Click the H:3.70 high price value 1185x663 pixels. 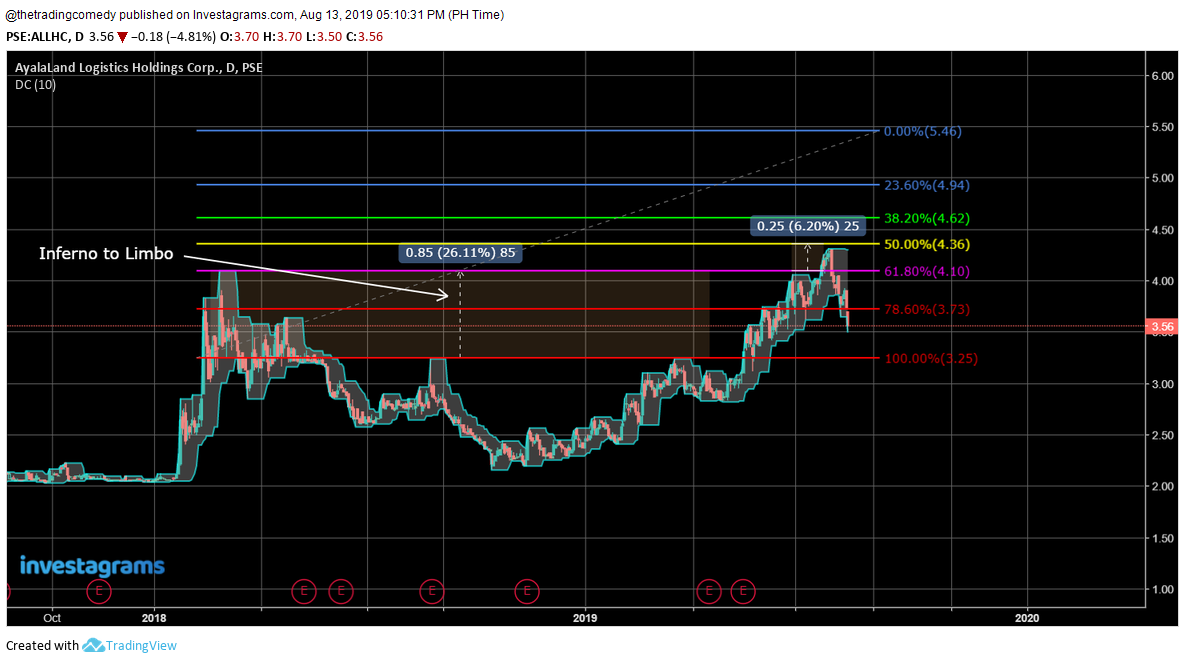click(283, 37)
